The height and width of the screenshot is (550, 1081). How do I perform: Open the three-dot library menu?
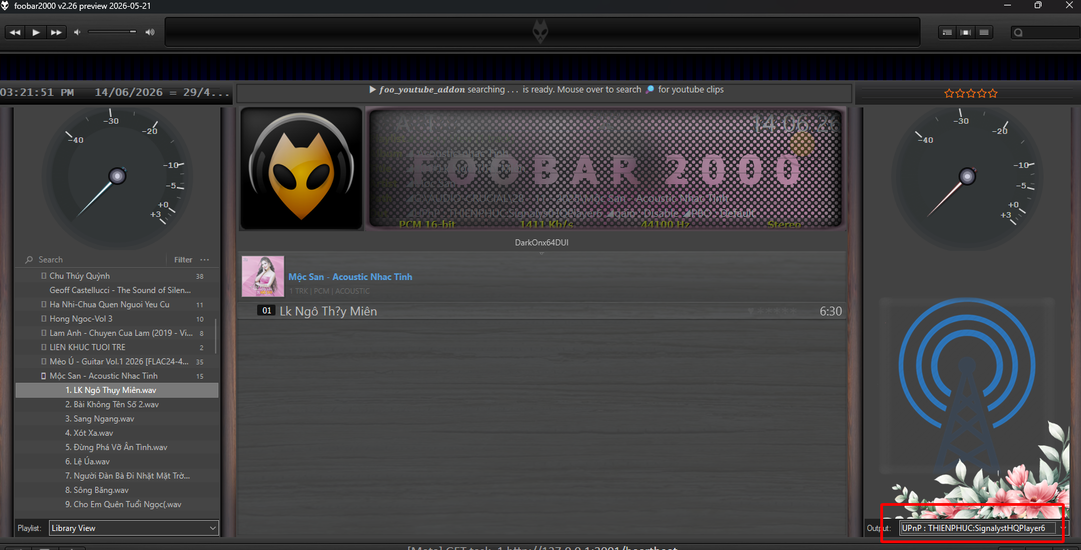205,260
